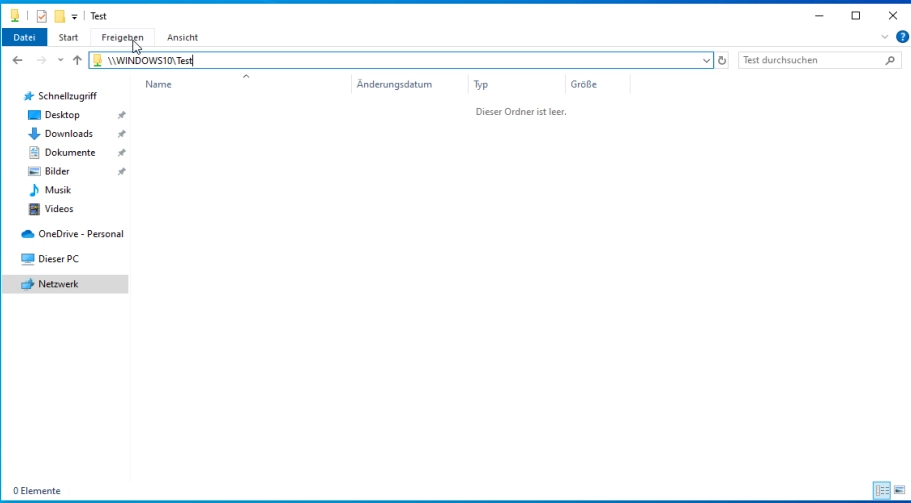Open Downloads in the navigation pane
This screenshot has height=503, width=911.
pos(69,134)
